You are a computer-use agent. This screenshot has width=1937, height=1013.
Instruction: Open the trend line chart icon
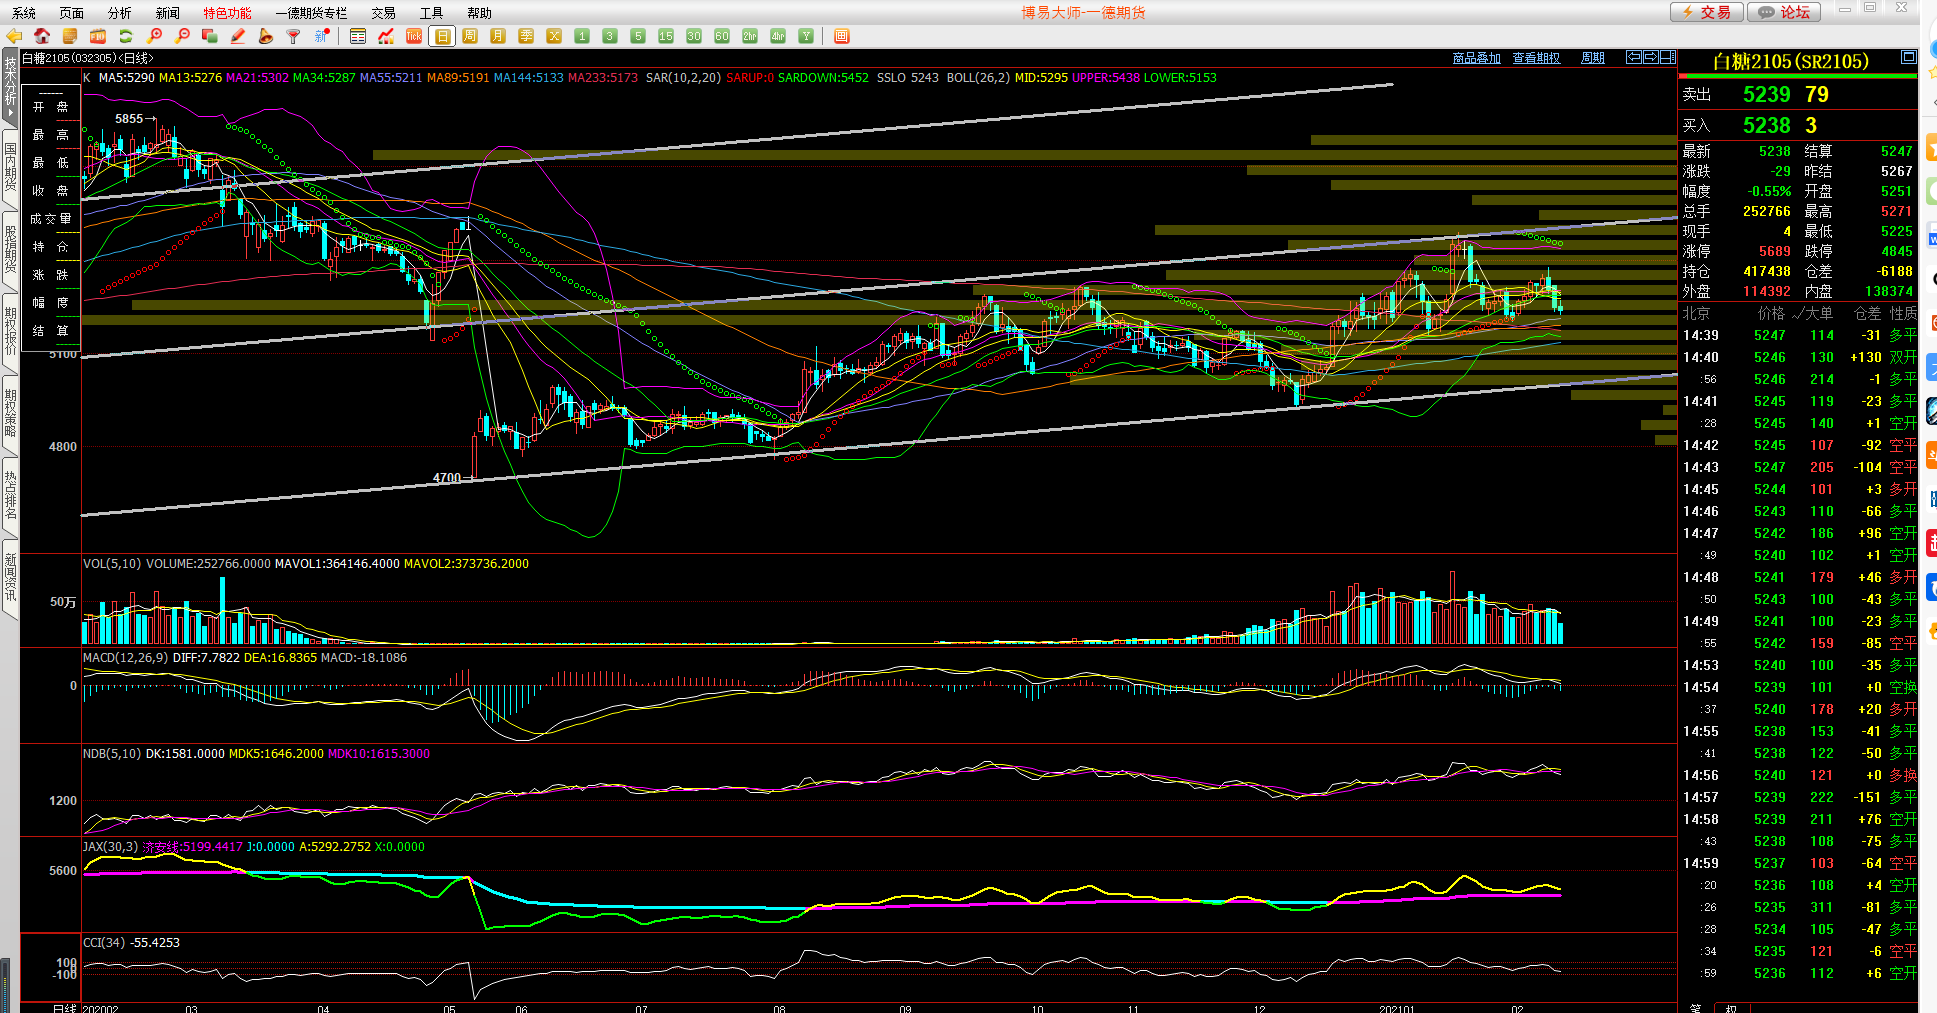pyautogui.click(x=386, y=36)
